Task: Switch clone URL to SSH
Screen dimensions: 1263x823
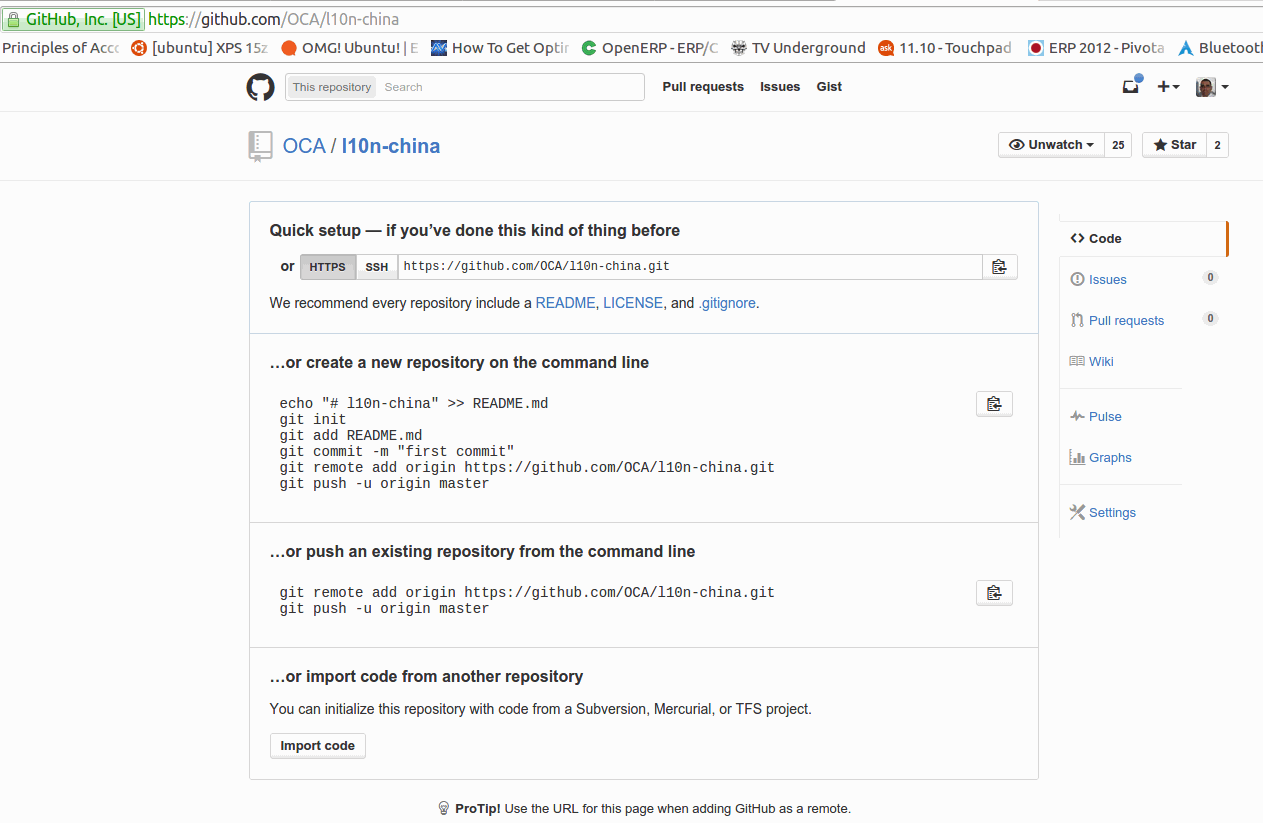Action: point(376,267)
